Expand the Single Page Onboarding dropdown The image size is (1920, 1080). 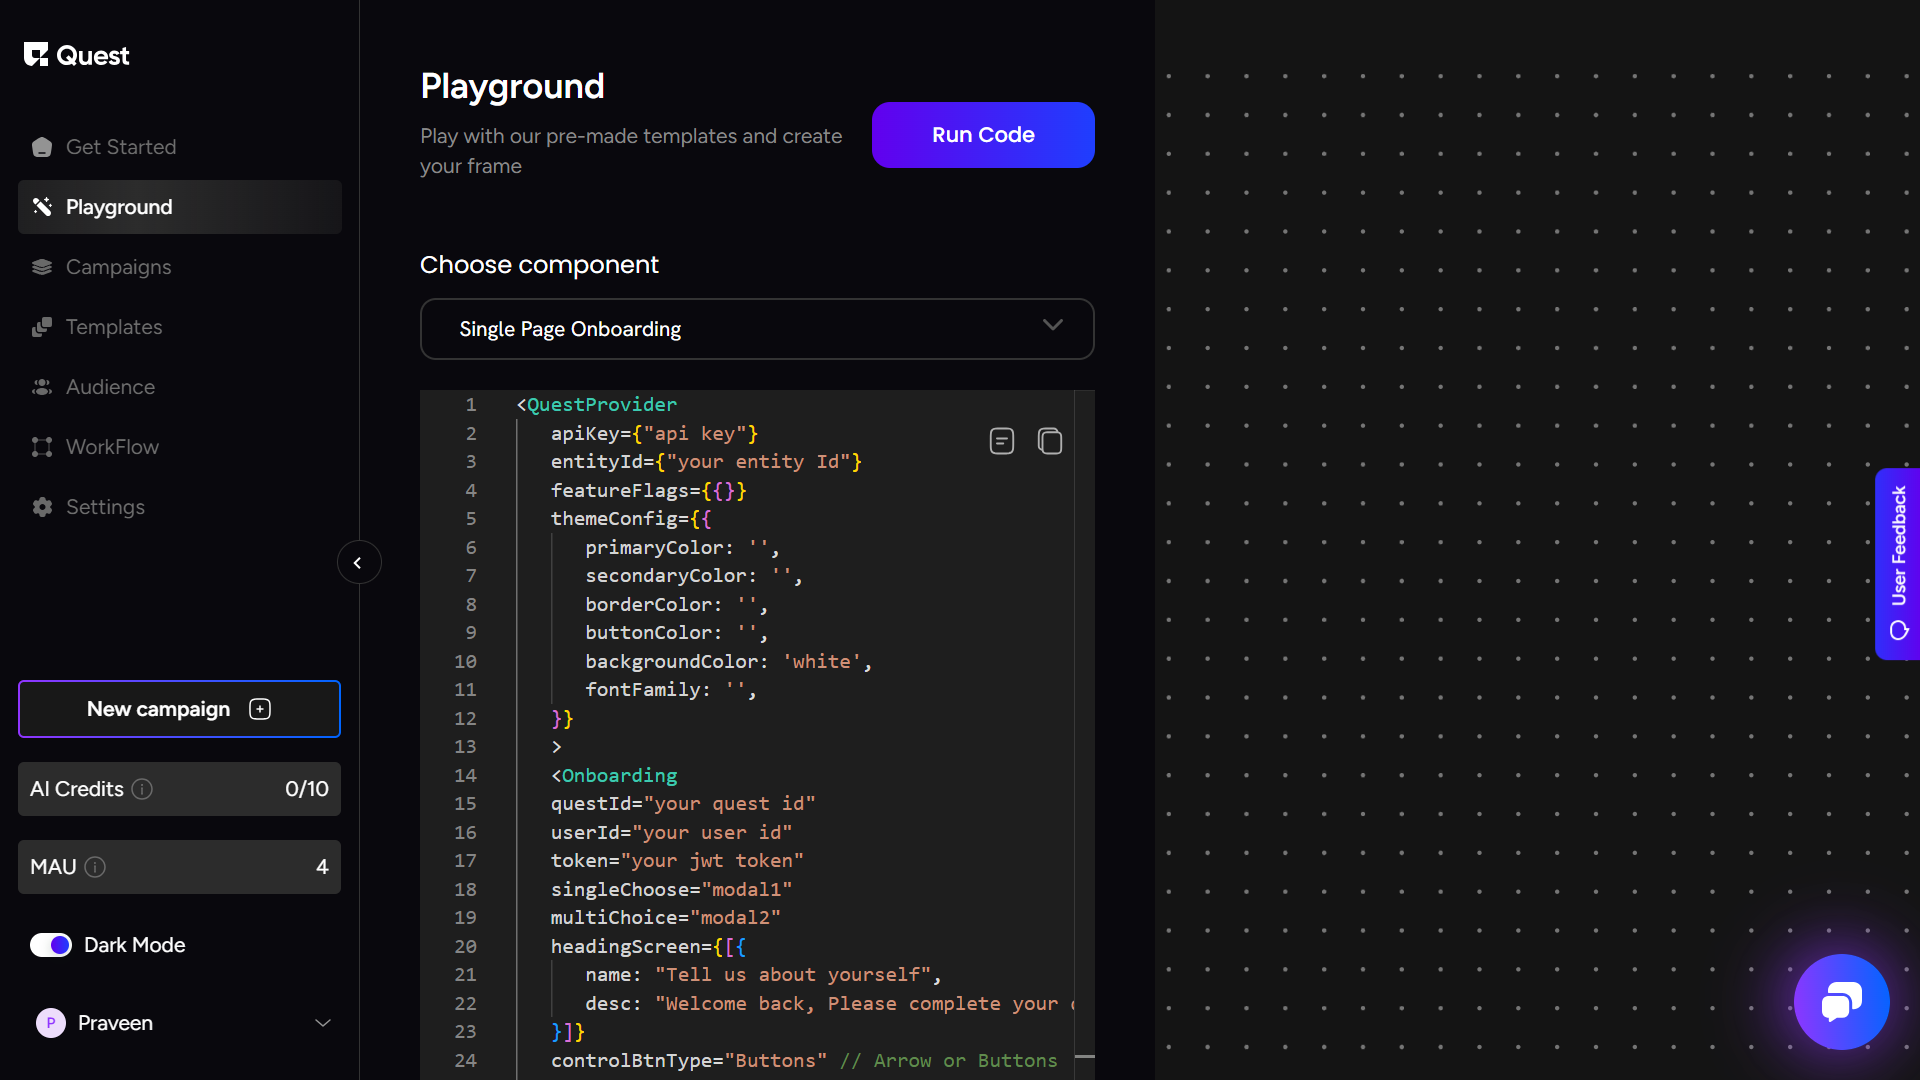pos(757,329)
